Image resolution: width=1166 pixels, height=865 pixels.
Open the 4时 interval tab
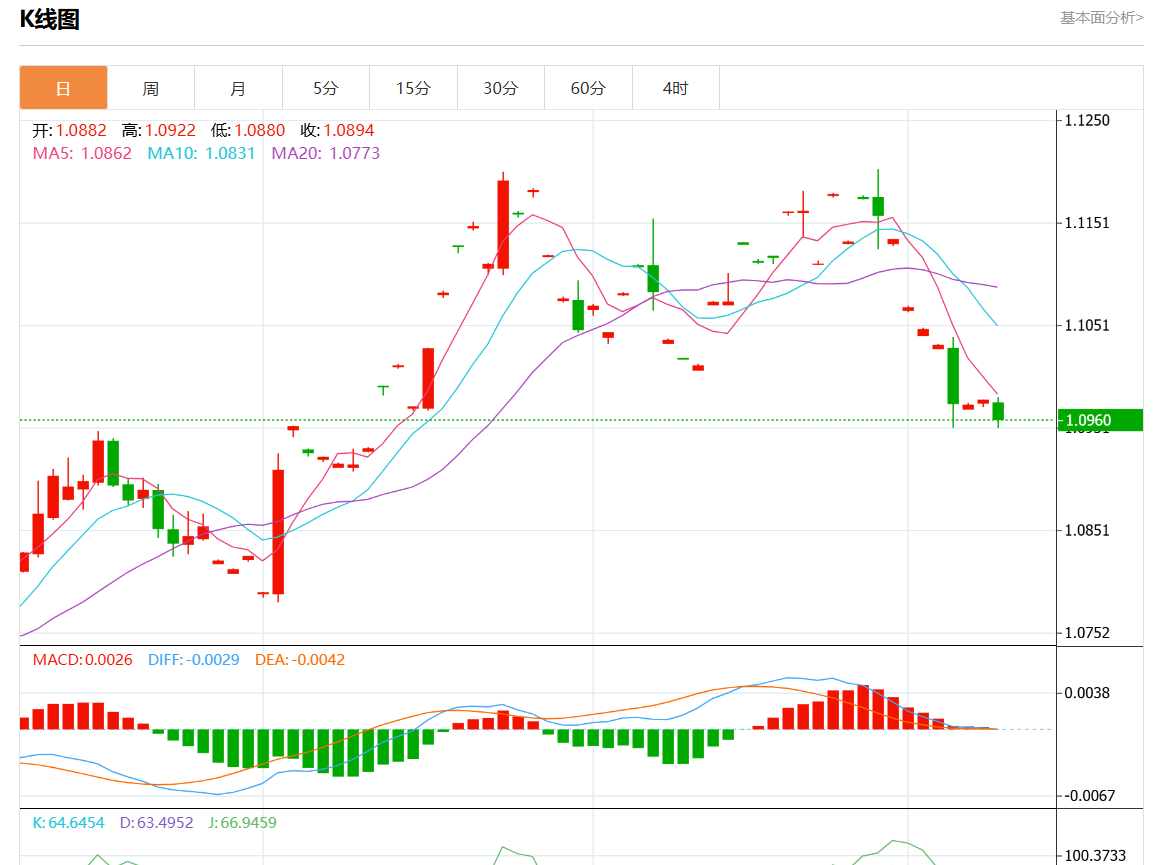[x=676, y=88]
